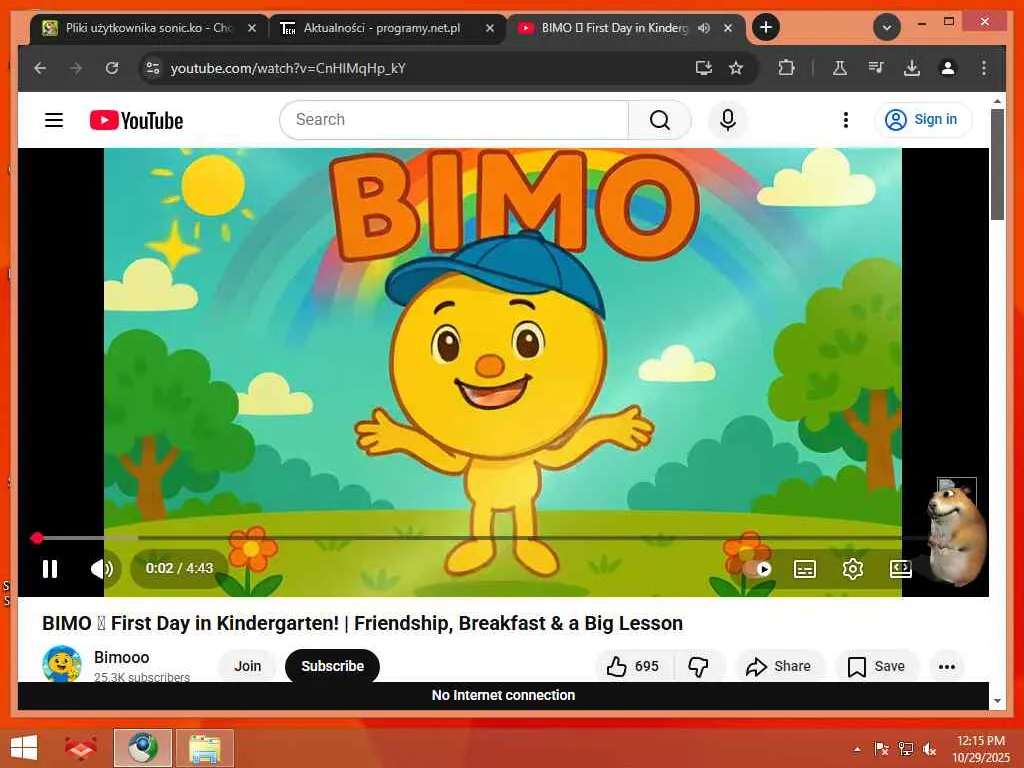
Task: Select browser icon on taskbar
Action: [x=142, y=748]
